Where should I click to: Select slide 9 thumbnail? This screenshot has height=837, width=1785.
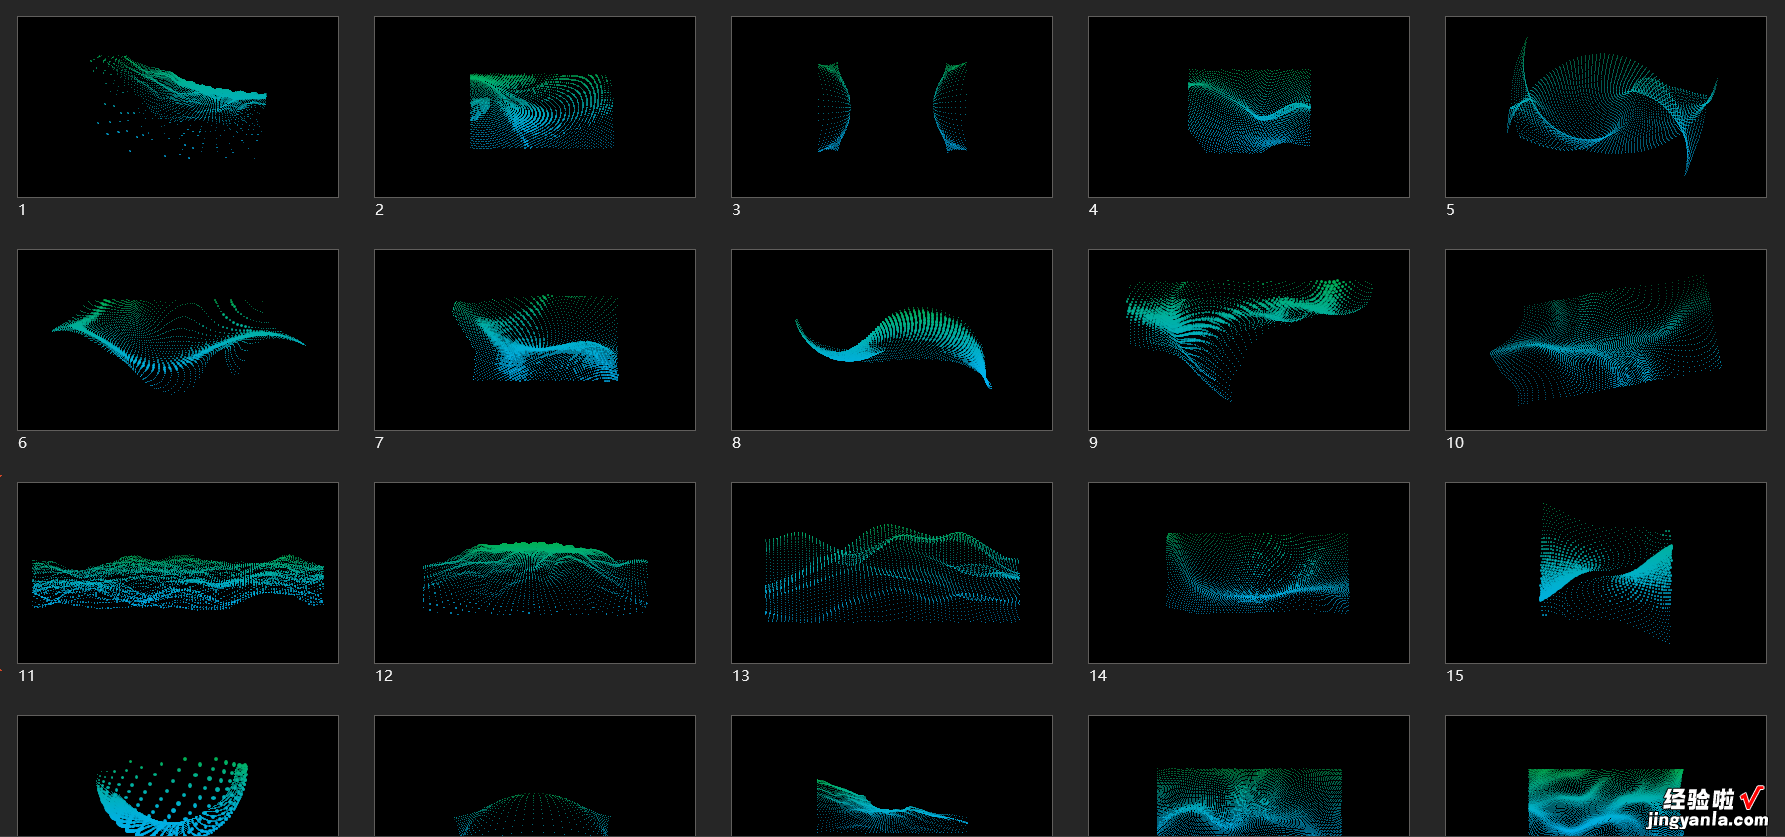tap(1249, 340)
